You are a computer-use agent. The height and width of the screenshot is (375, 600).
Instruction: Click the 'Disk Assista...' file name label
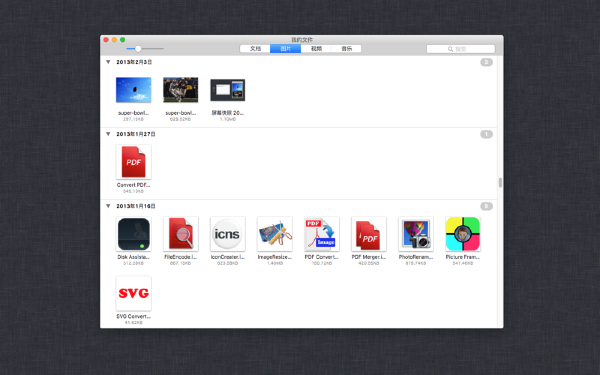tap(134, 257)
